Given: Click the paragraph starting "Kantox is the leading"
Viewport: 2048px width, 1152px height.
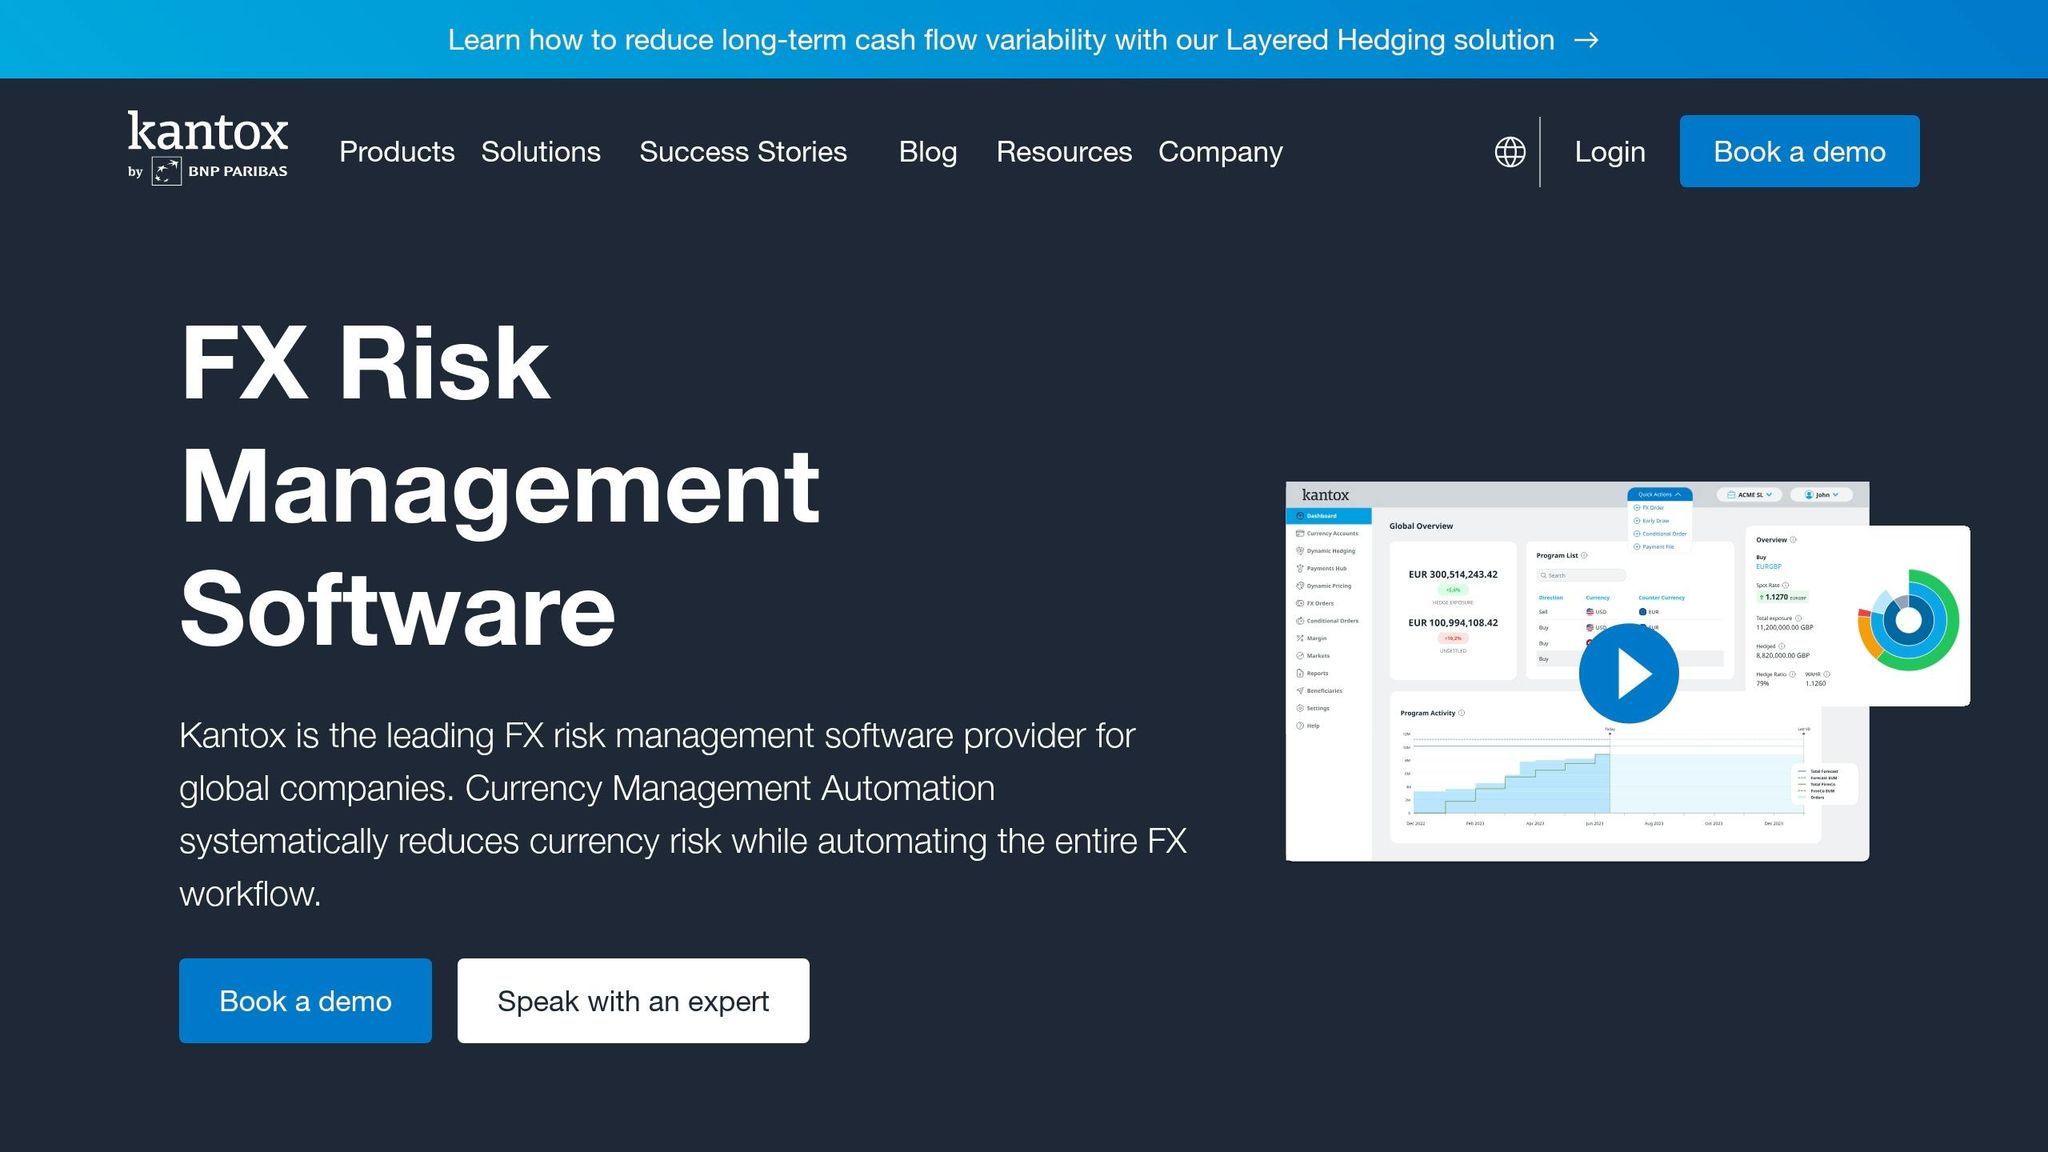Looking at the screenshot, I should coord(683,814).
